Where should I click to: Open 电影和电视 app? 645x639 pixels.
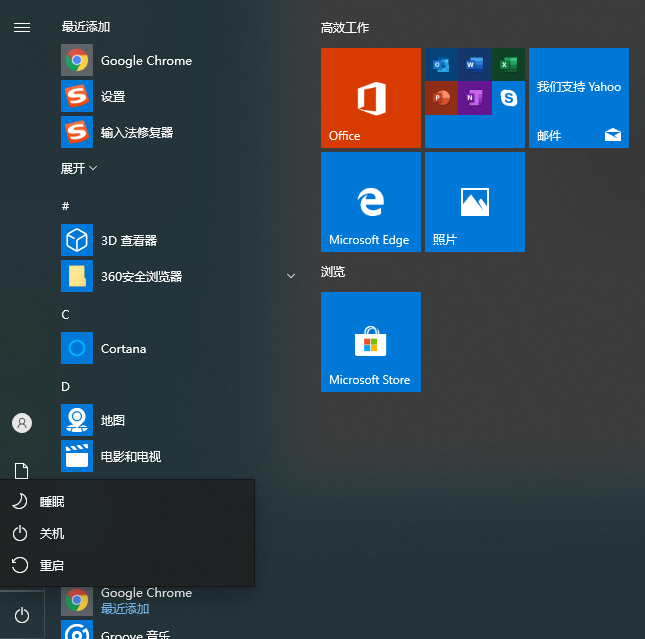(130, 457)
